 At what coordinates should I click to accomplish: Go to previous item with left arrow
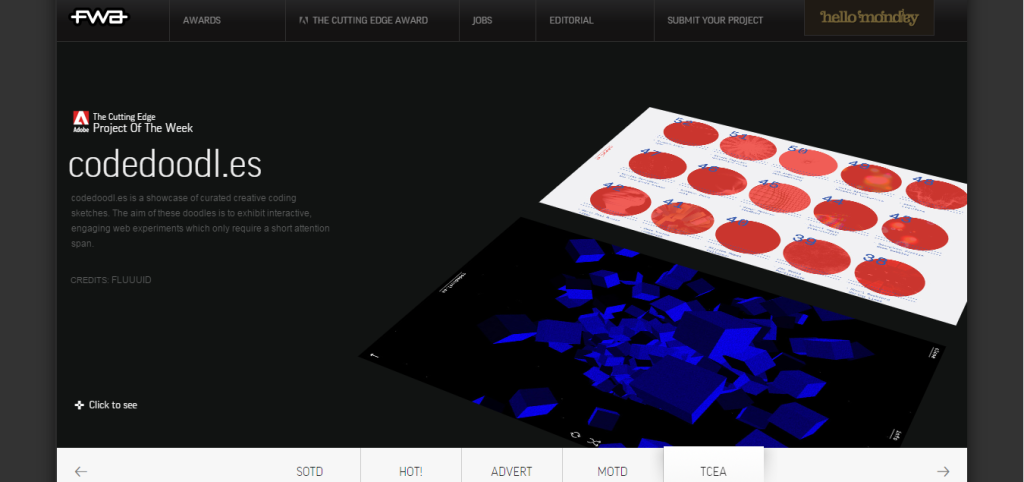coord(81,471)
